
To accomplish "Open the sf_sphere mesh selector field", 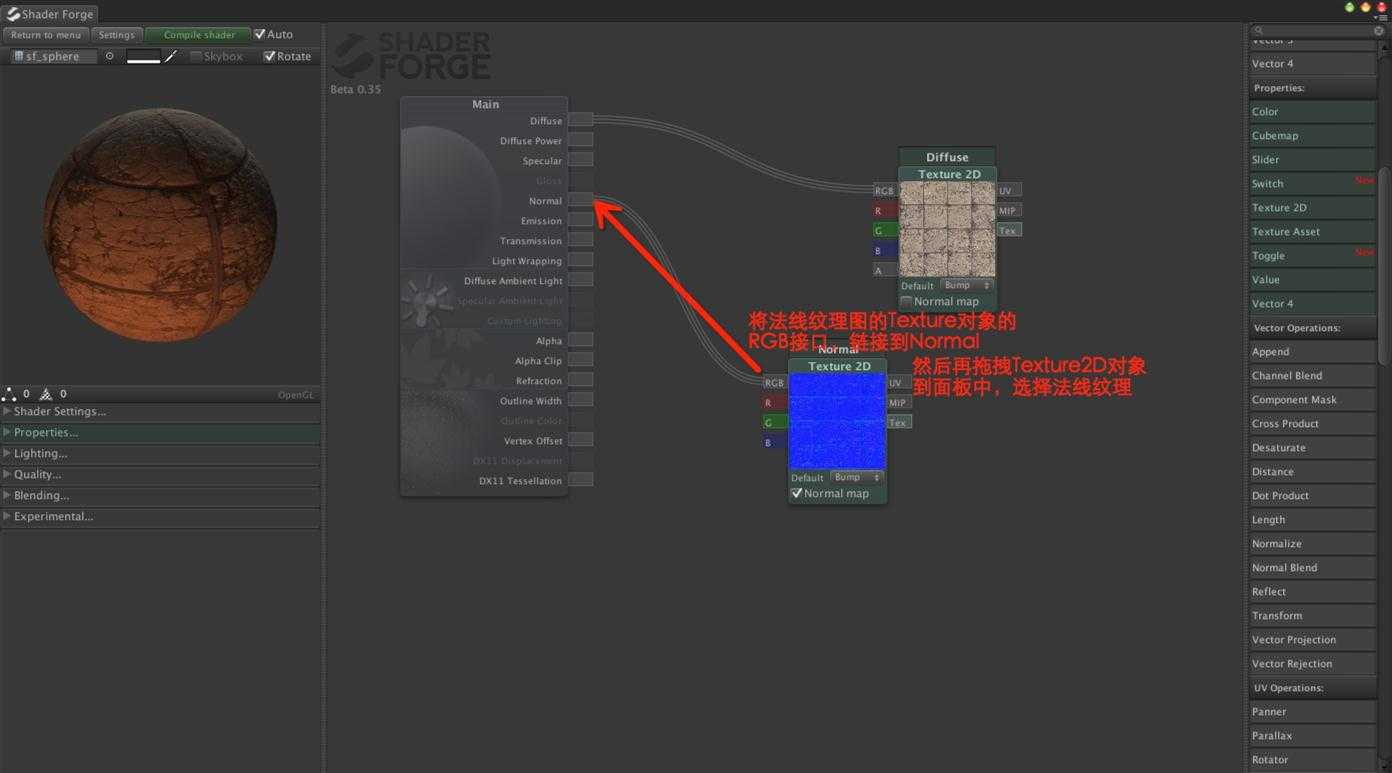I will click(x=54, y=57).
